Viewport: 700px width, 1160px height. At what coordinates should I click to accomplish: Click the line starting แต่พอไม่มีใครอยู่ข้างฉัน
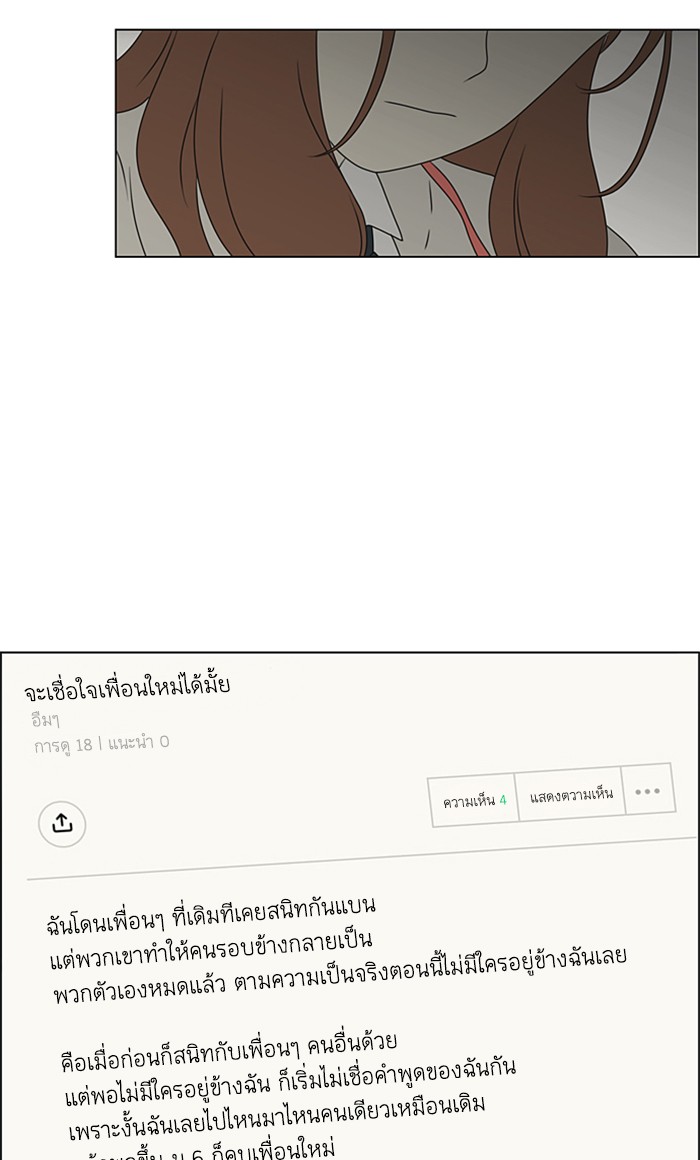click(290, 1082)
